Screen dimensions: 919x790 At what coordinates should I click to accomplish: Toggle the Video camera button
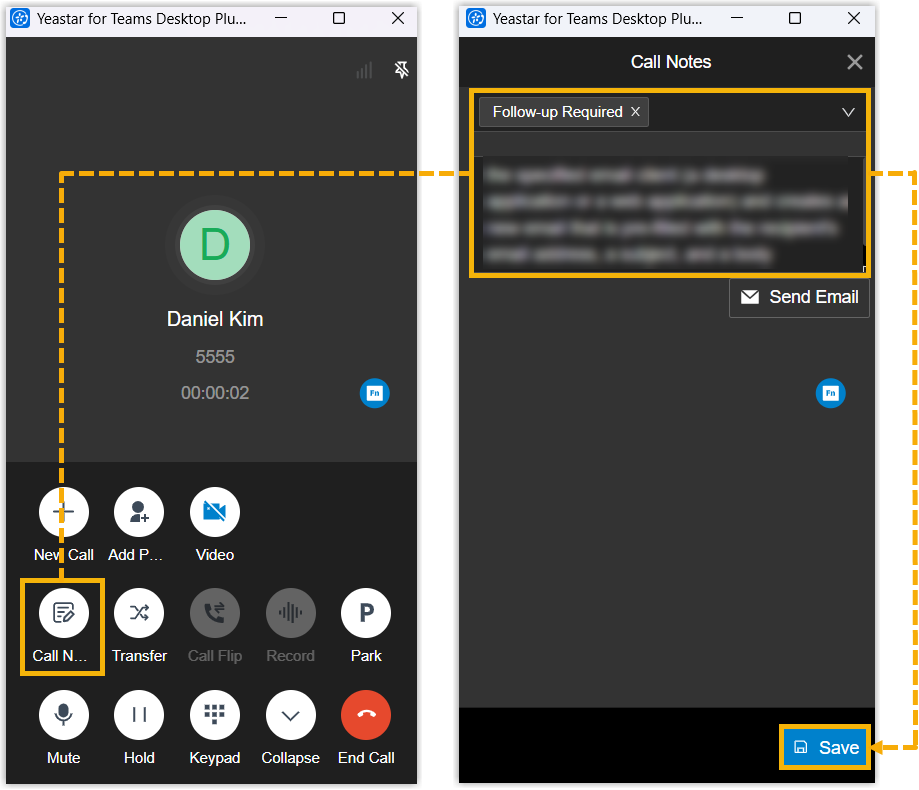215,512
